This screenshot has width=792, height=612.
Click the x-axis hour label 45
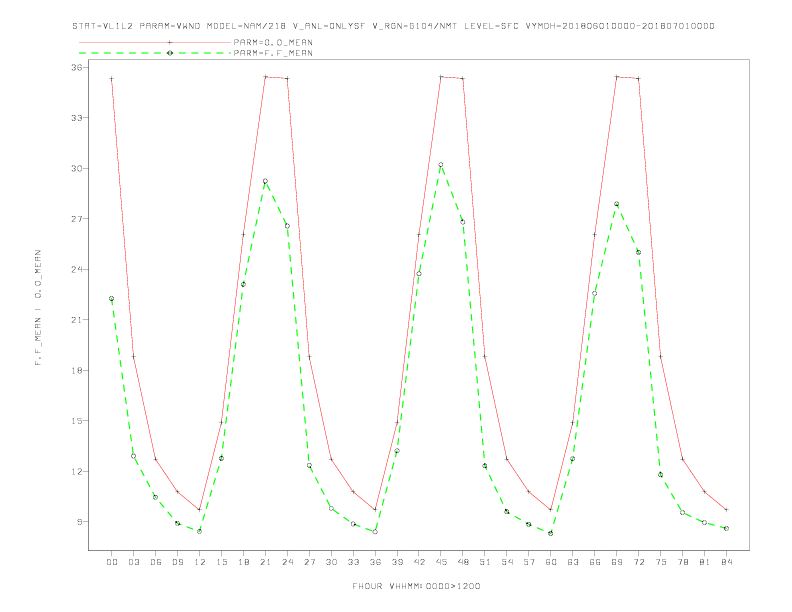(x=441, y=562)
